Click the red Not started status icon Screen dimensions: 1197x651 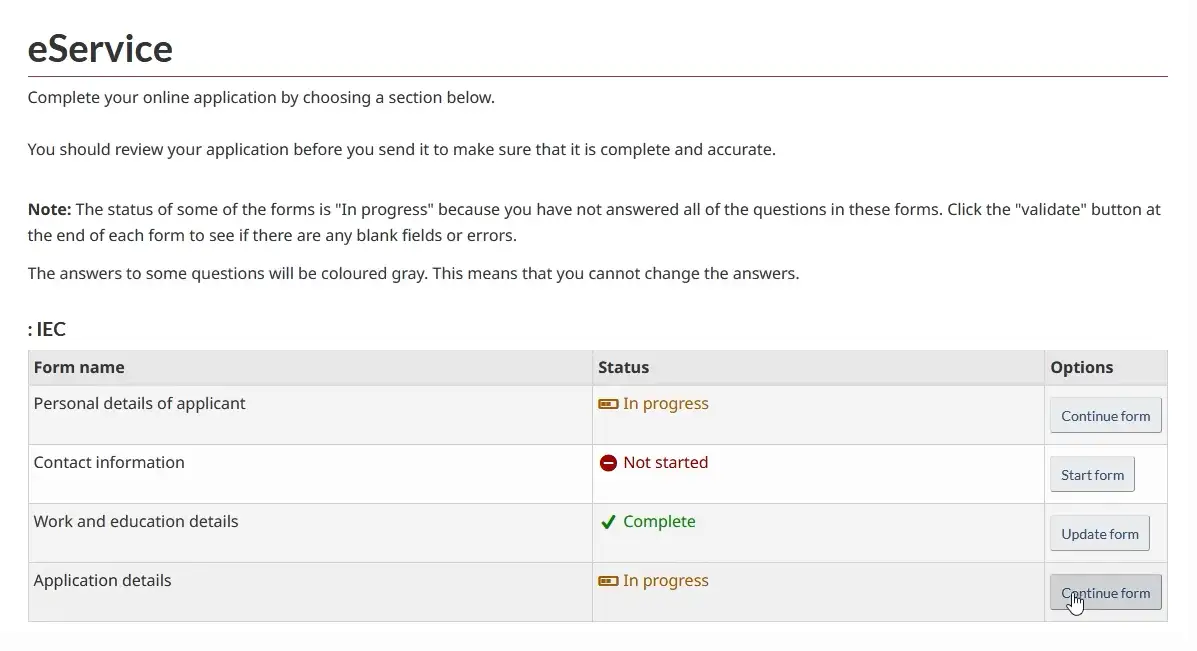click(608, 463)
